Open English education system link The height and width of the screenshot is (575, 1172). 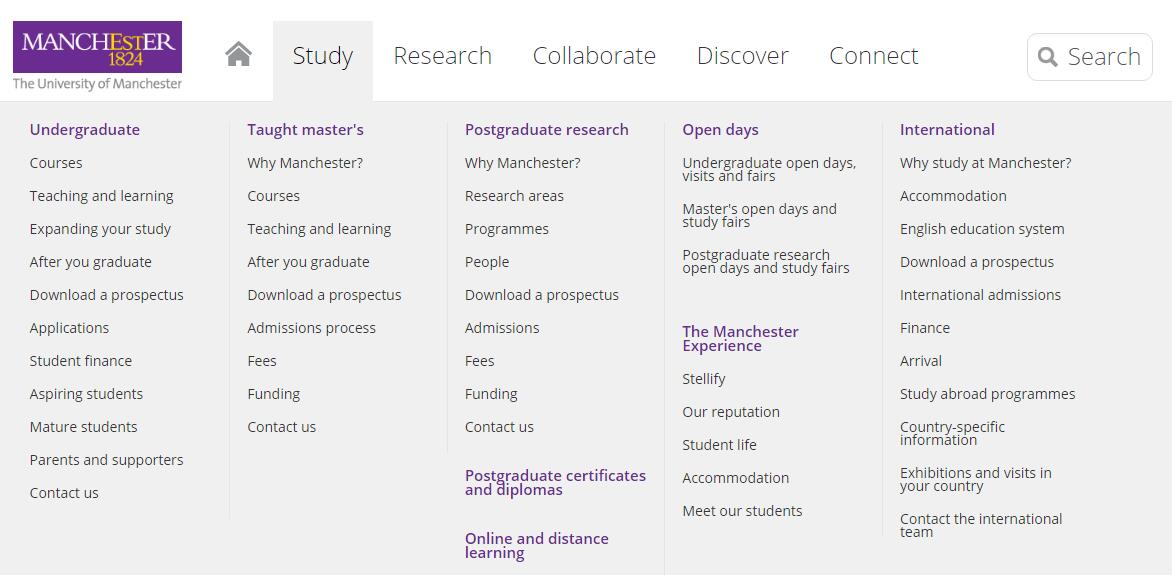click(x=982, y=230)
